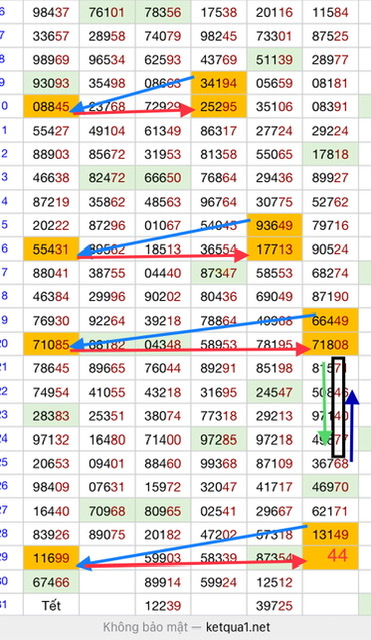Select the orange cell 71085

pyautogui.click(x=51, y=344)
